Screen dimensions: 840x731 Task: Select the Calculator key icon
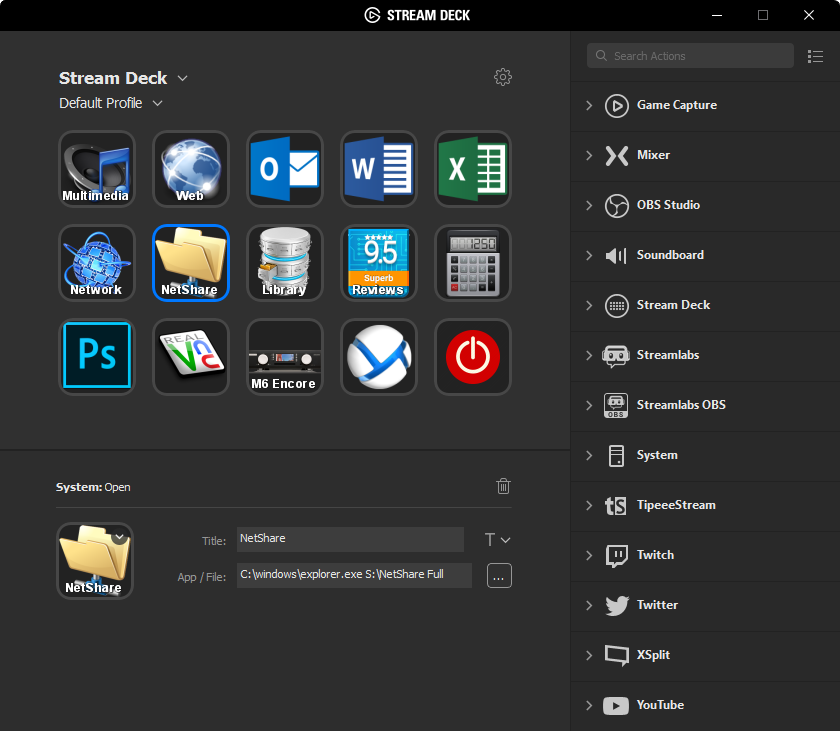pos(473,263)
